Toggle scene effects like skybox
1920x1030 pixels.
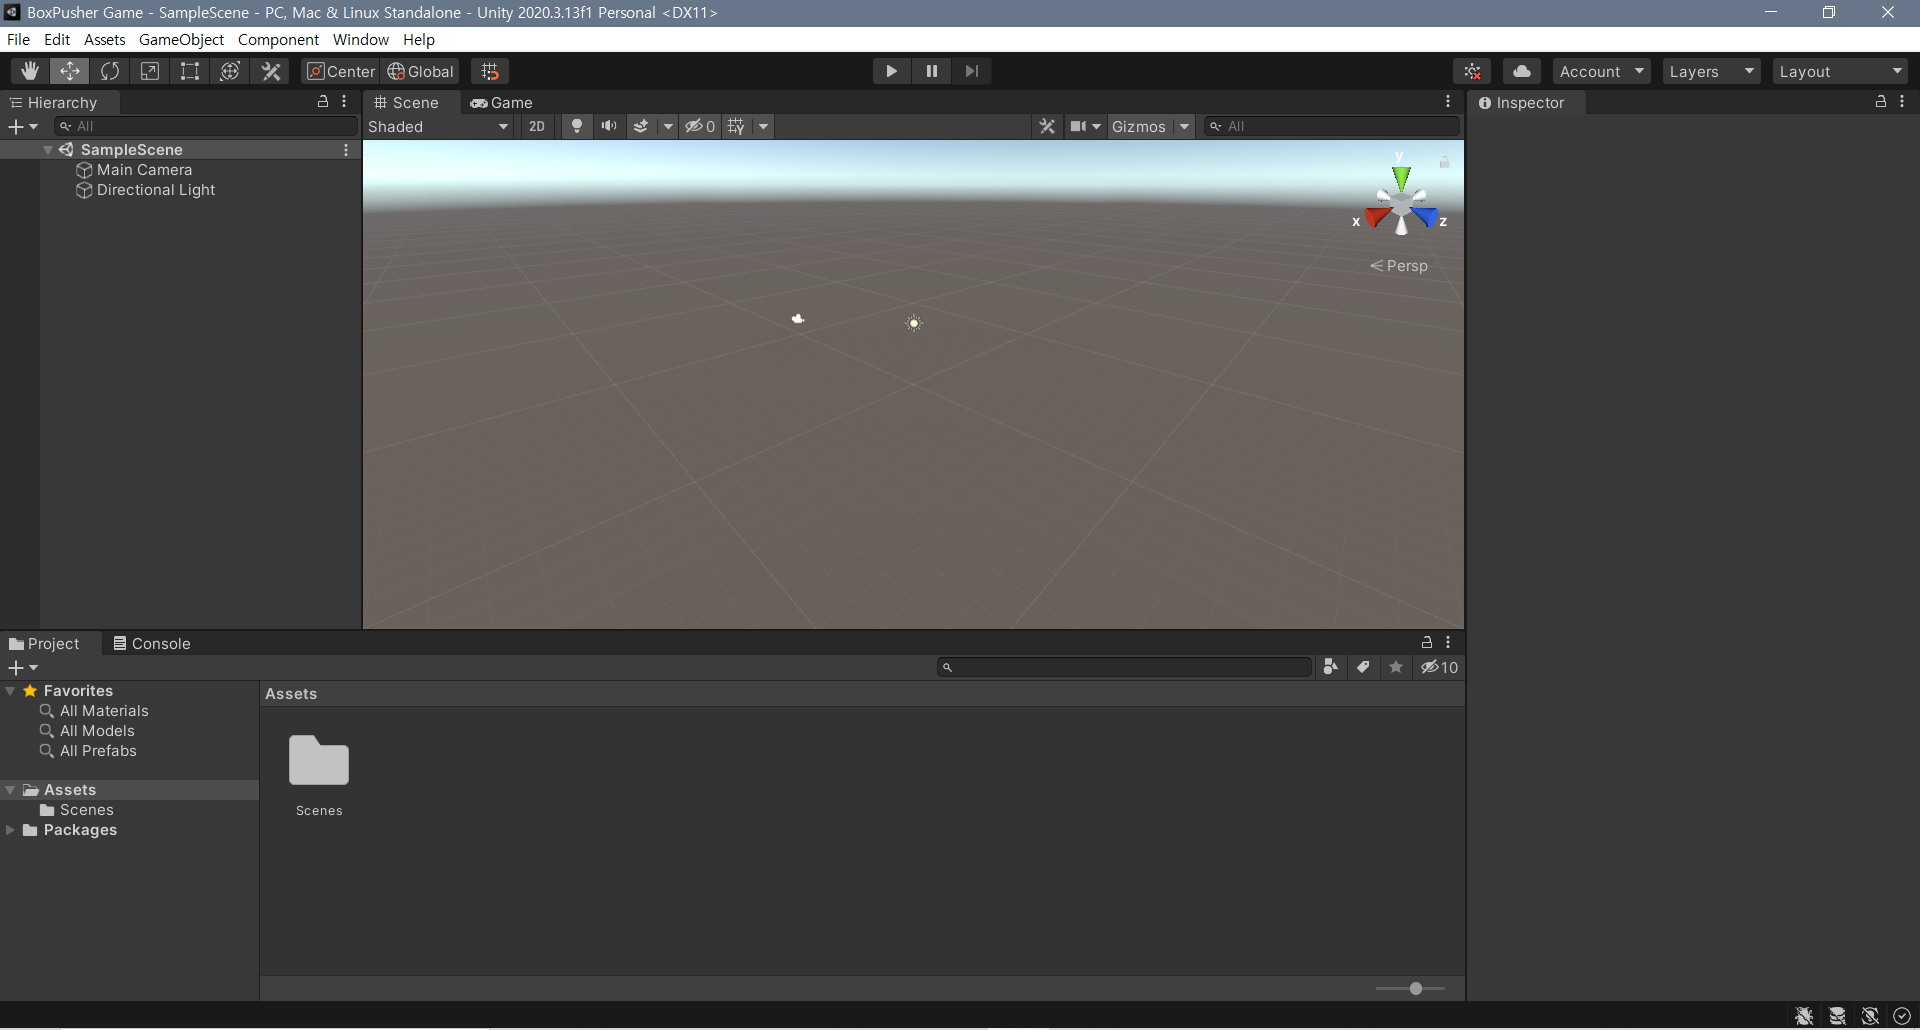click(641, 126)
